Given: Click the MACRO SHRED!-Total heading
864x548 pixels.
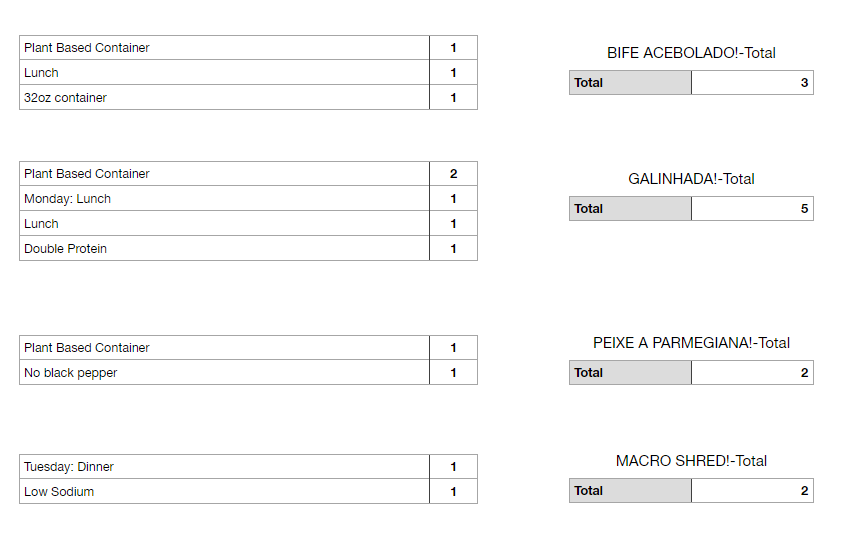Looking at the screenshot, I should point(691,461).
